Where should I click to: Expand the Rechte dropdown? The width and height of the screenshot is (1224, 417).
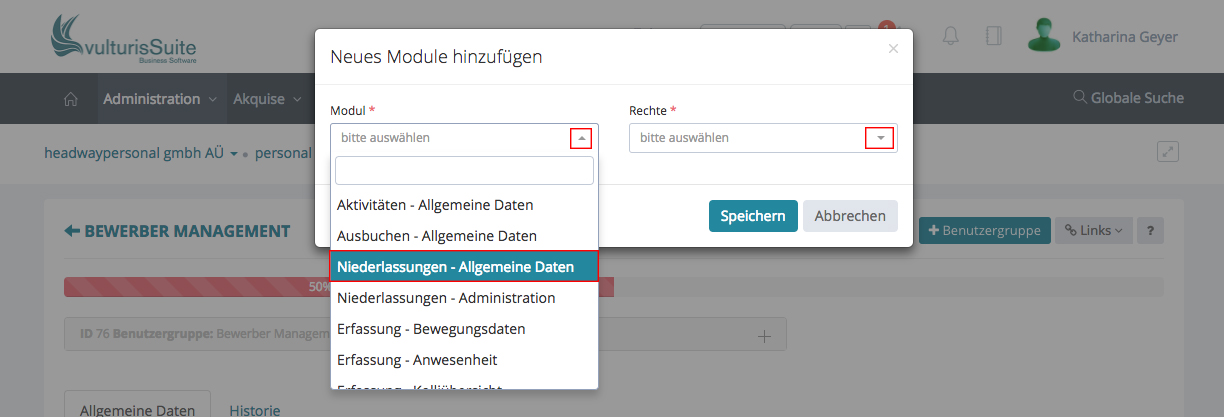(880, 138)
